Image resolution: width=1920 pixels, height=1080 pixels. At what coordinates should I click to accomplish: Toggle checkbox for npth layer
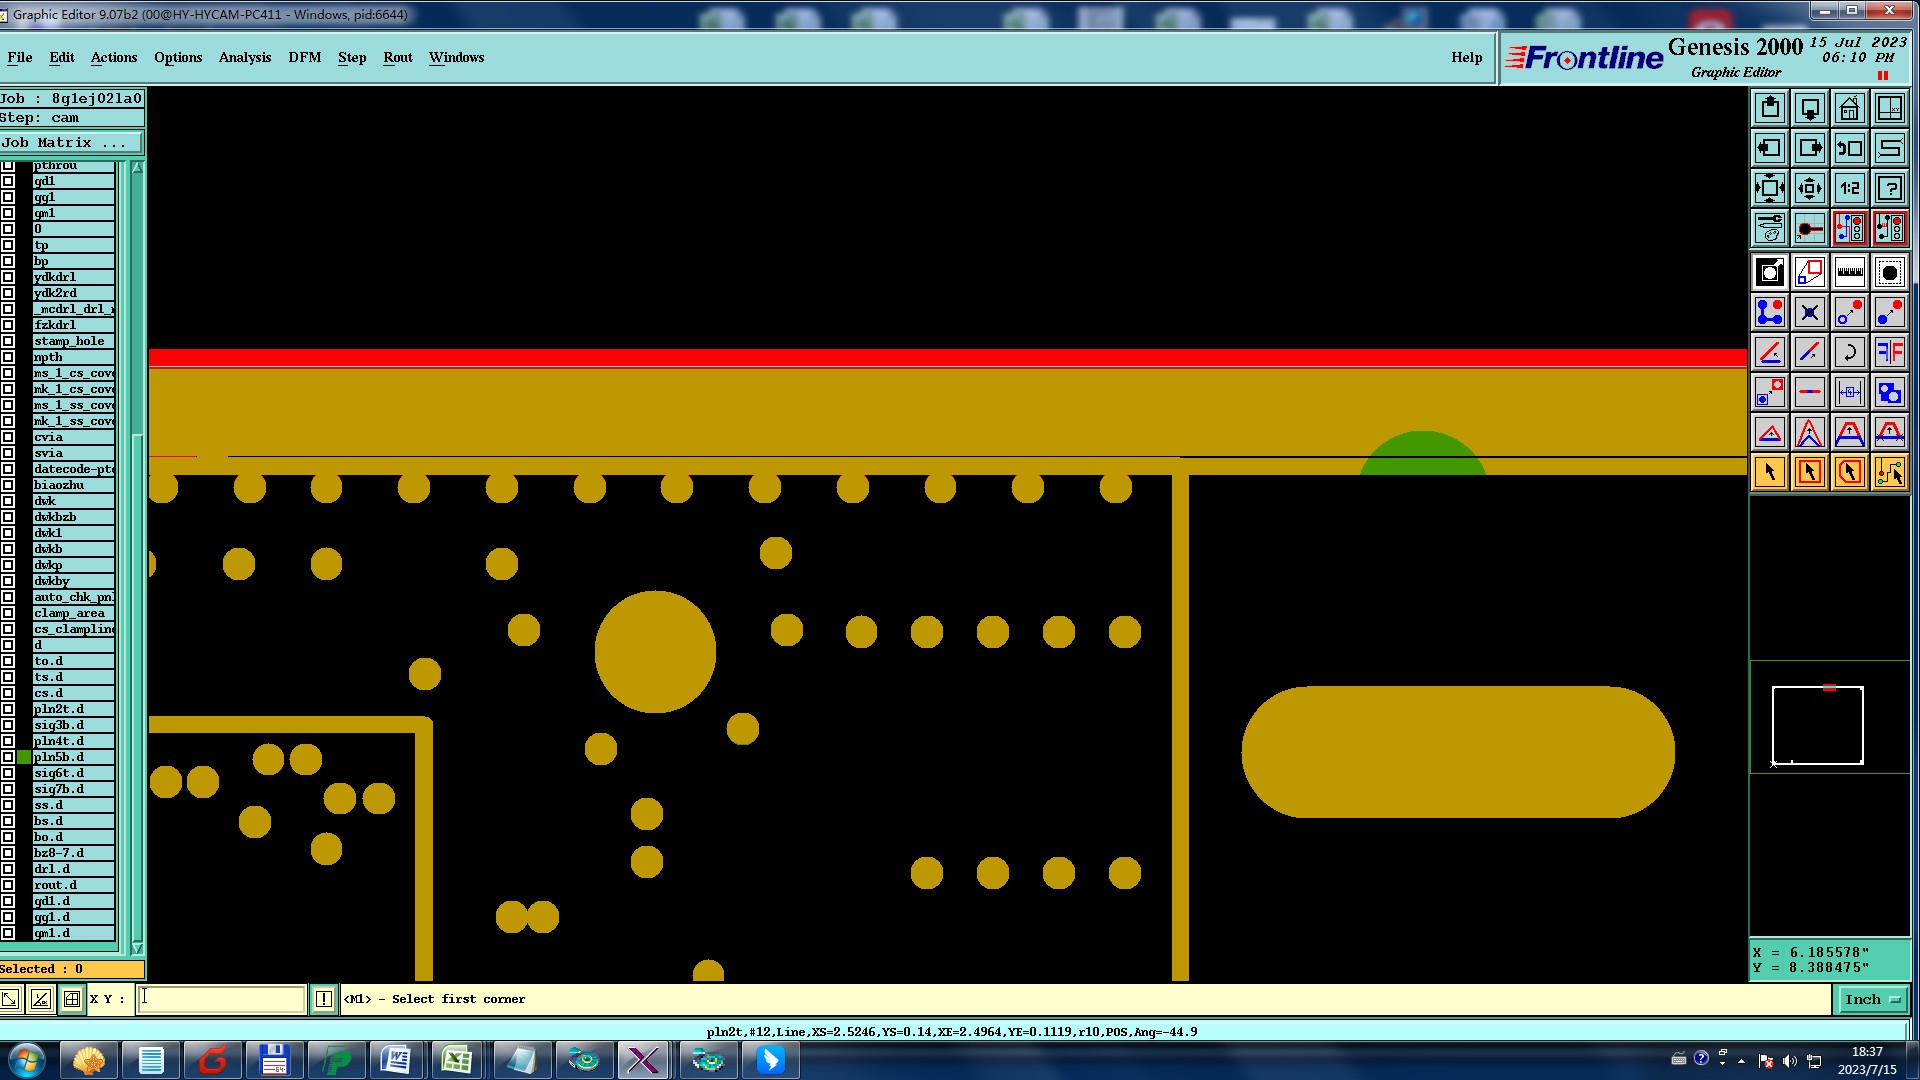tap(8, 357)
